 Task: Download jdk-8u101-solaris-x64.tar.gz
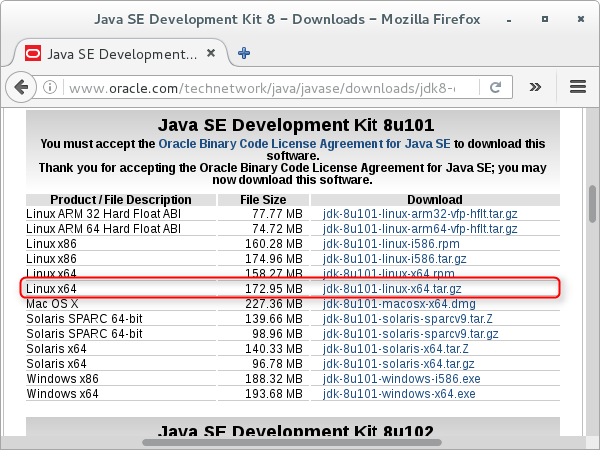pyautogui.click(x=398, y=364)
